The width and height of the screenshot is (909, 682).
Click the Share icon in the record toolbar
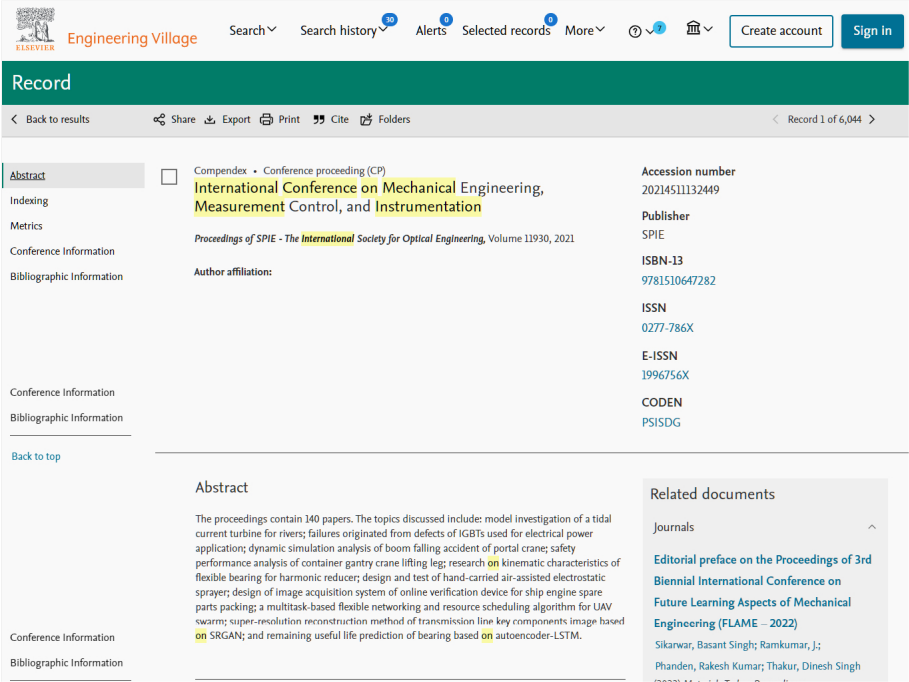click(x=159, y=119)
